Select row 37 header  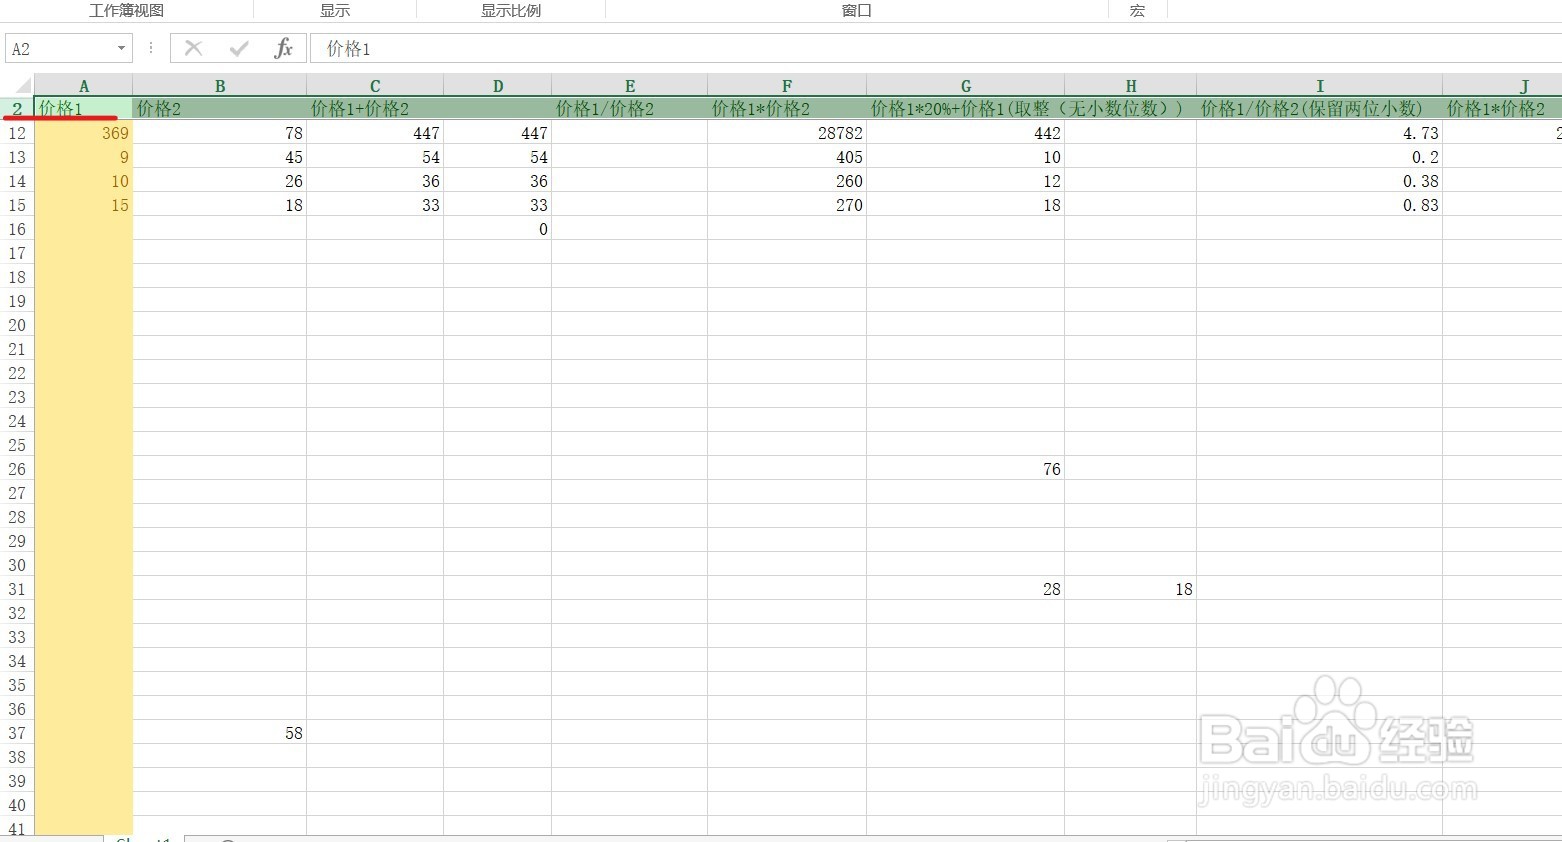click(17, 733)
